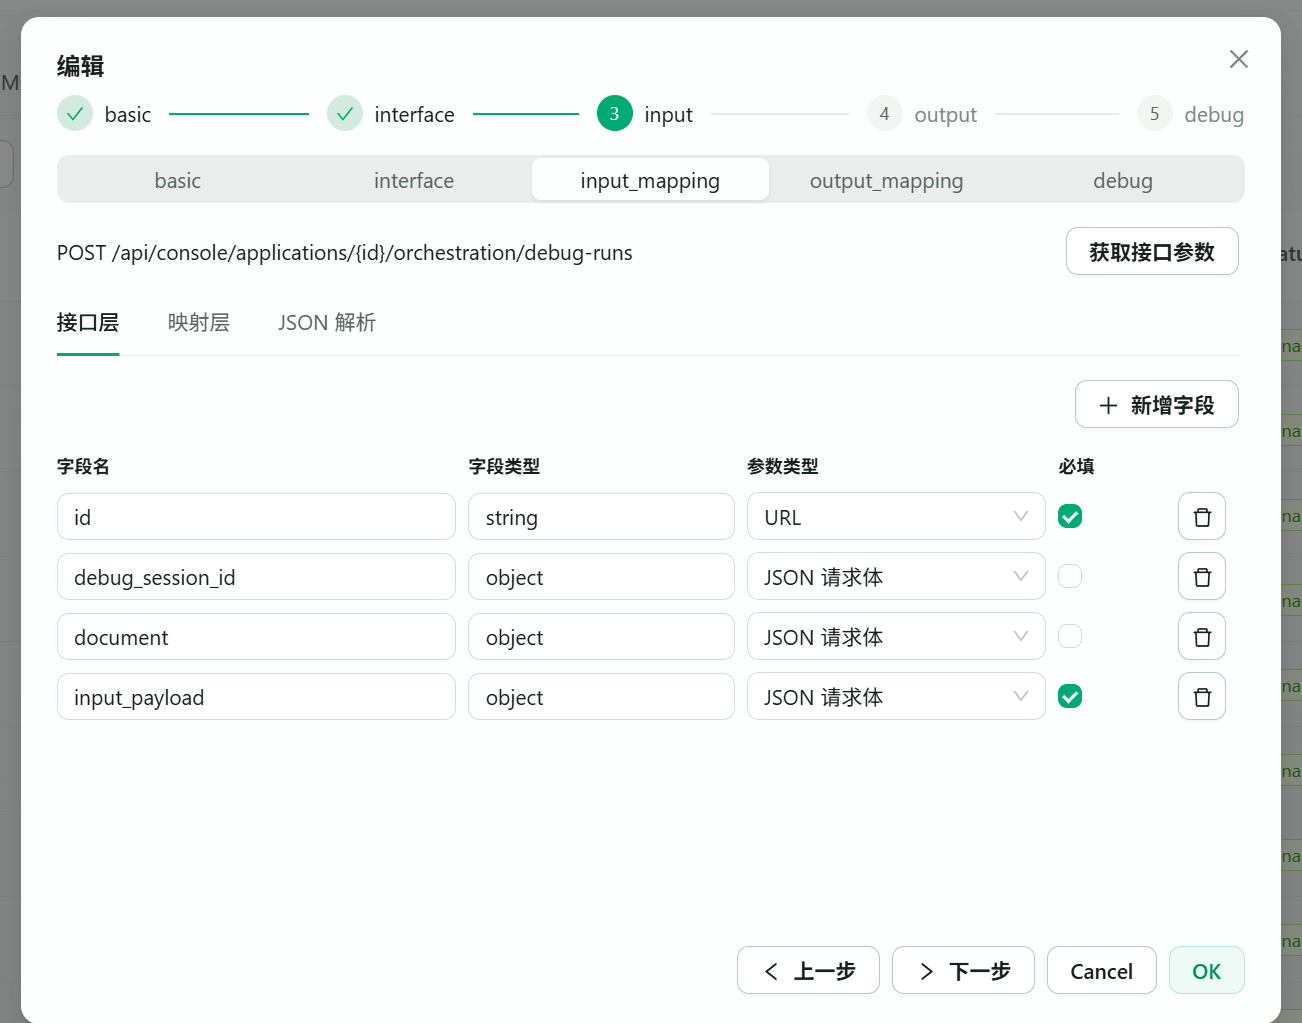
Task: Delete the input_payload field row
Action: coord(1202,697)
